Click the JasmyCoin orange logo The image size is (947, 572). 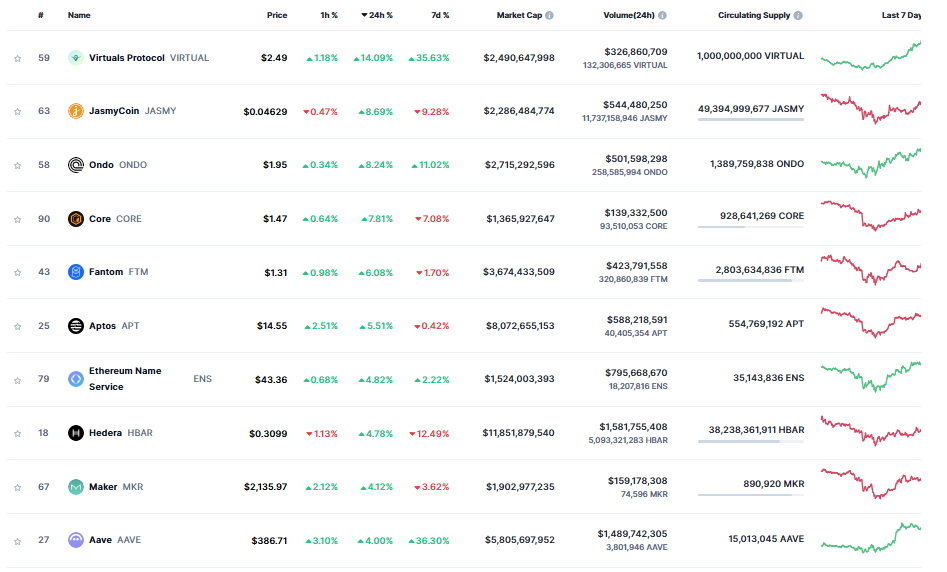(x=75, y=111)
